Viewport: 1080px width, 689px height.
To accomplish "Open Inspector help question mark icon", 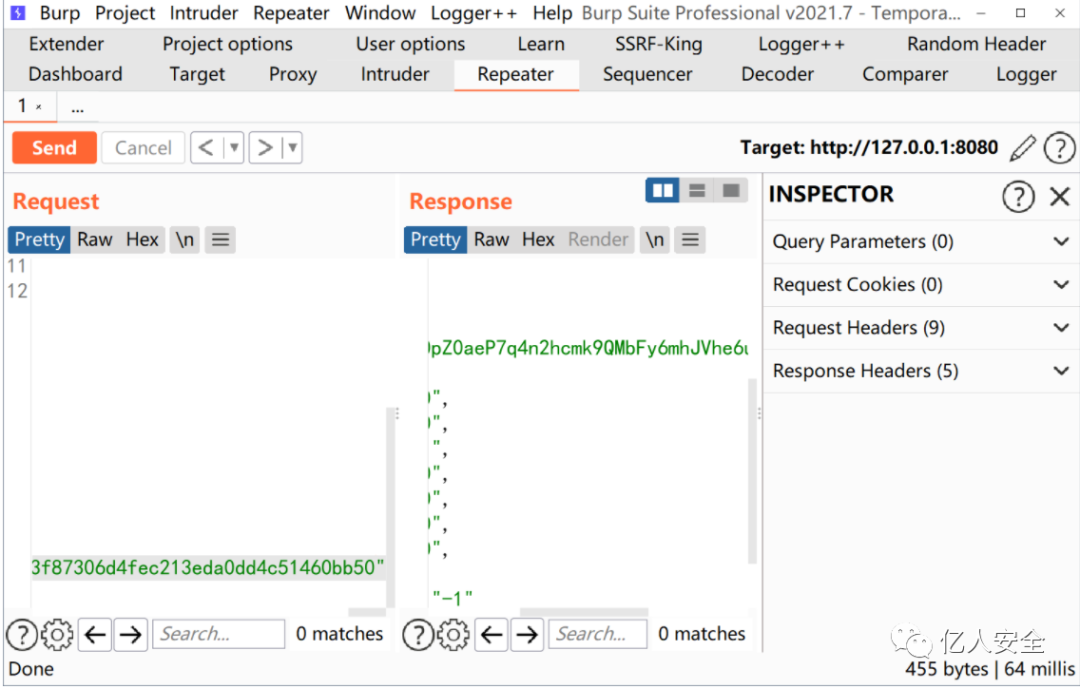I will tap(1018, 196).
